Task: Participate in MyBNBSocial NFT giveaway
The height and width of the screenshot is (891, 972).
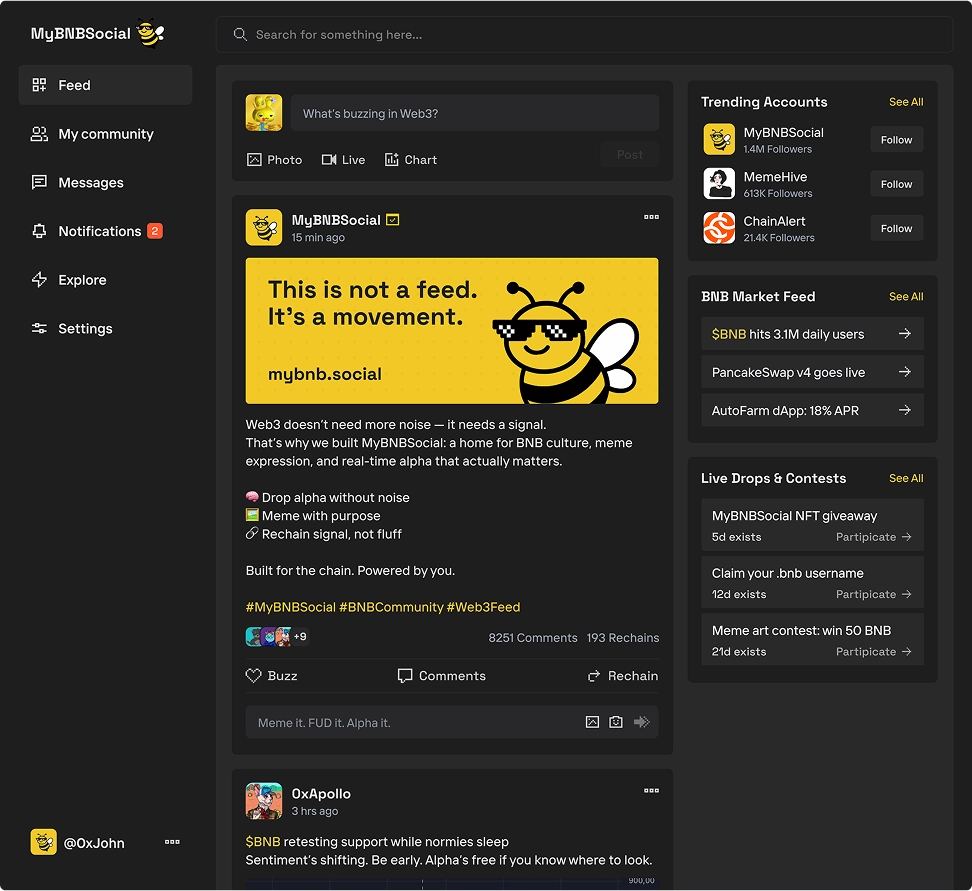Action: point(873,537)
